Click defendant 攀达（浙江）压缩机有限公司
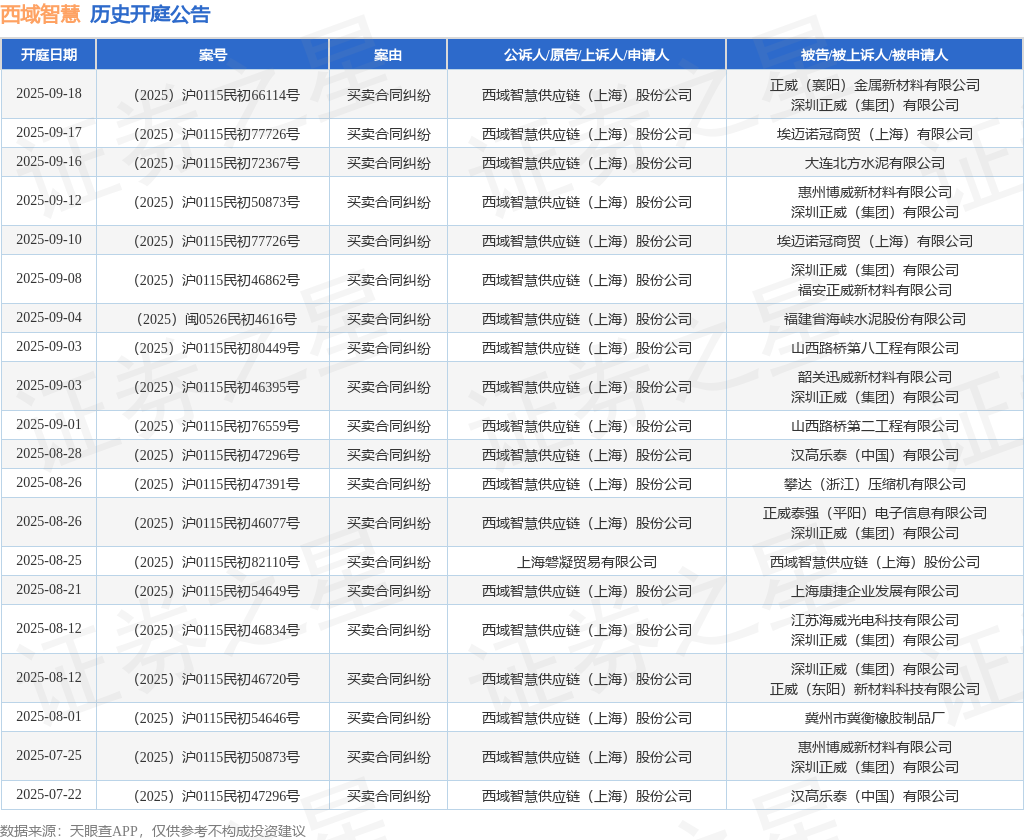 874,484
